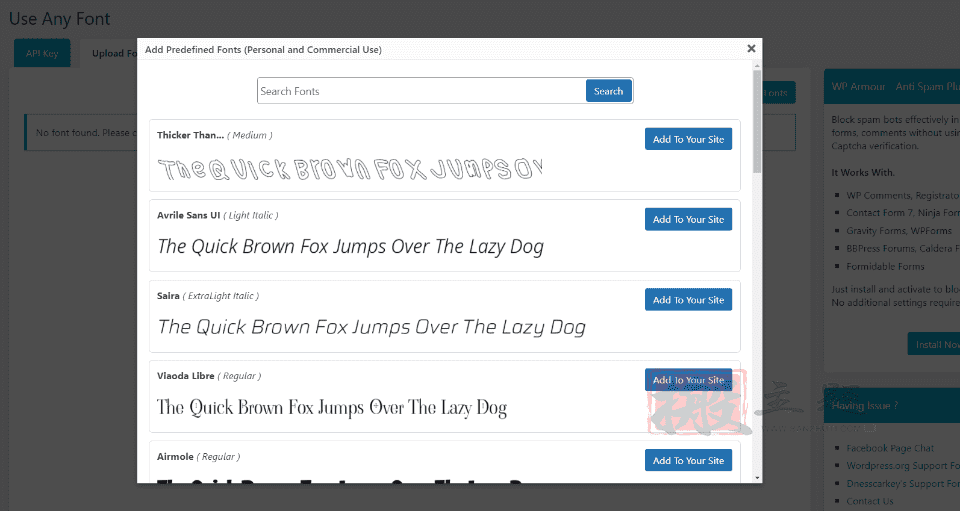Click the dialog scrollbar down arrow
960x511 pixels.
[x=757, y=478]
